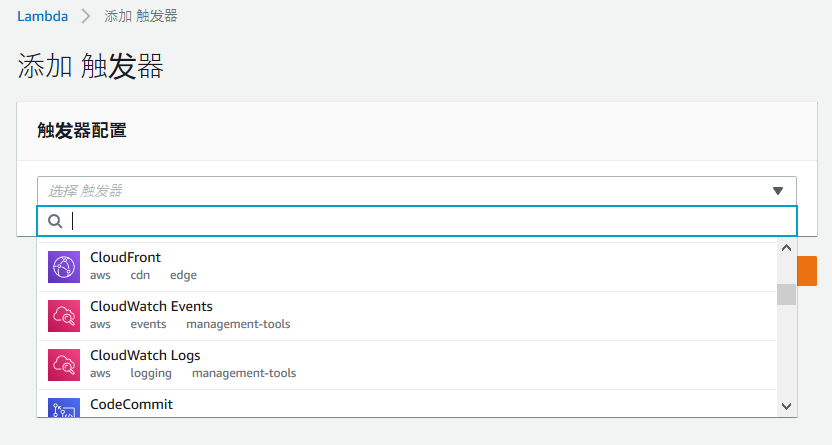Click the 触发器配置 section header
The height and width of the screenshot is (445, 832).
point(82,130)
